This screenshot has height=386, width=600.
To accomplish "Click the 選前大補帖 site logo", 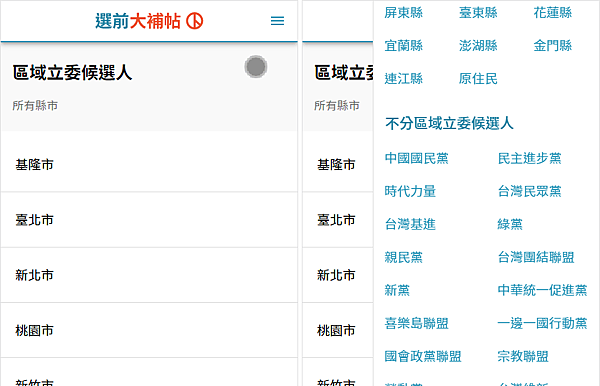I will 149,21.
